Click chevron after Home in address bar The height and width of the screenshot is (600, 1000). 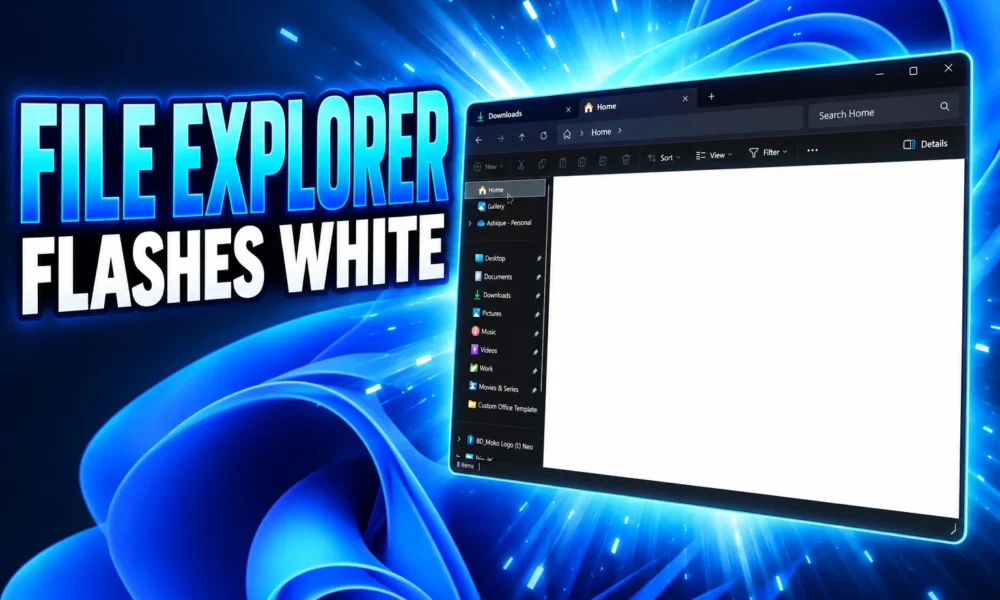620,131
